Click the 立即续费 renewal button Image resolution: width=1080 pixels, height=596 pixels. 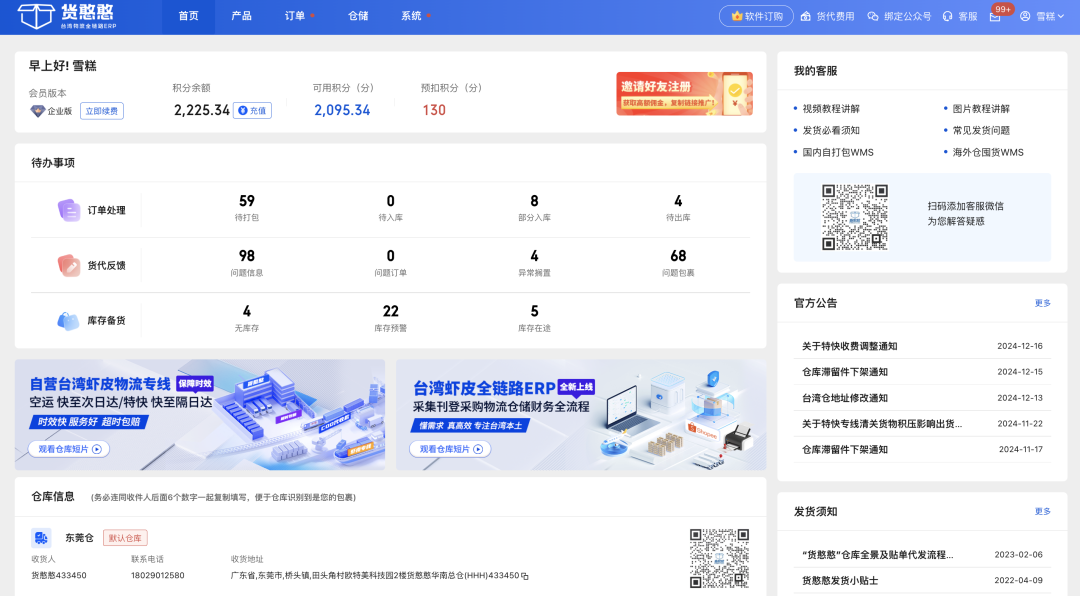pos(101,110)
